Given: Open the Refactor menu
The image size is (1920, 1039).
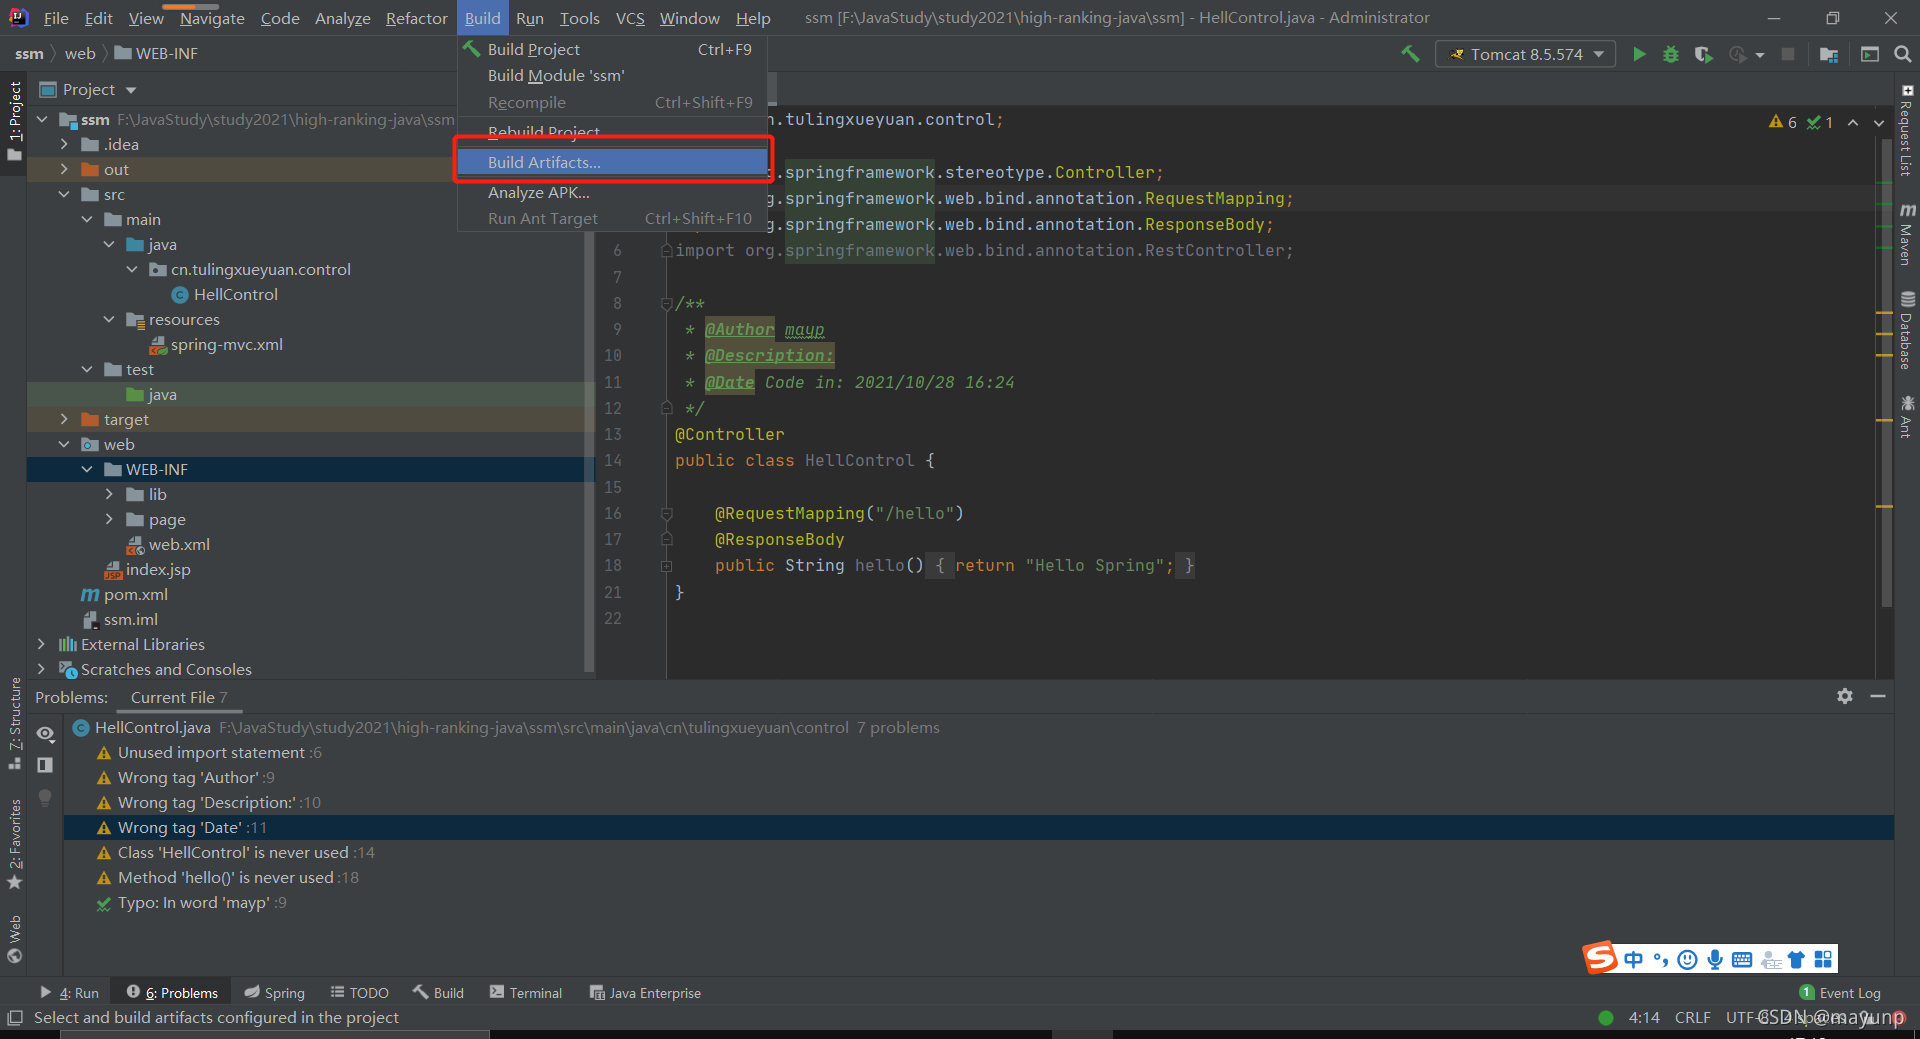Looking at the screenshot, I should tap(416, 18).
